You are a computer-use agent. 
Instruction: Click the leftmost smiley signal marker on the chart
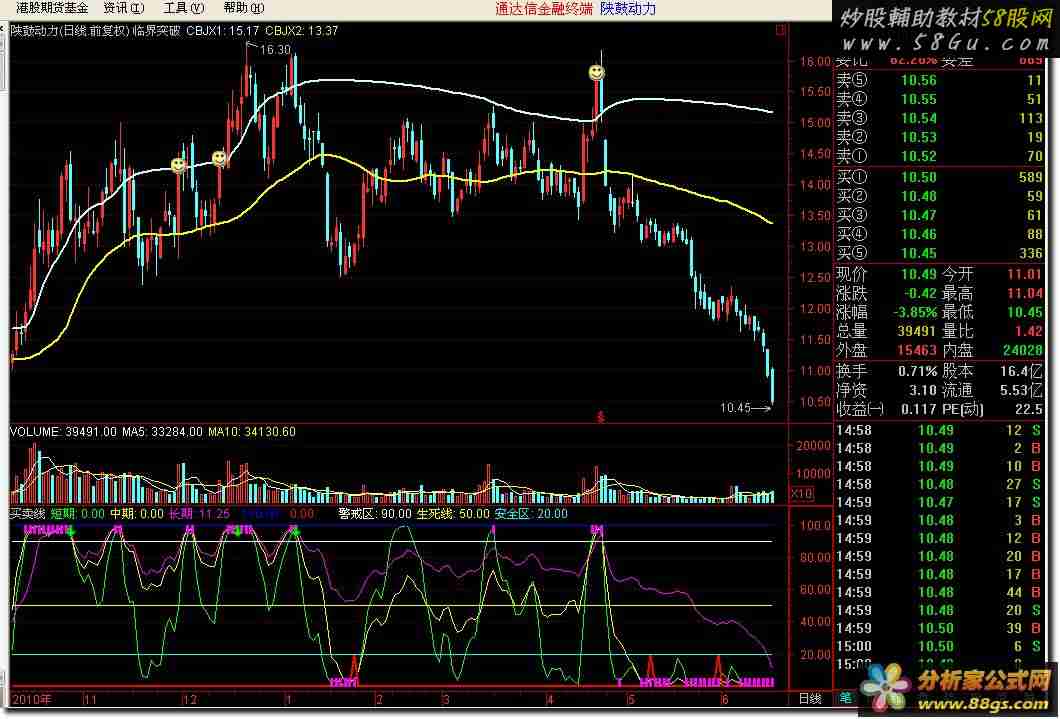click(178, 165)
